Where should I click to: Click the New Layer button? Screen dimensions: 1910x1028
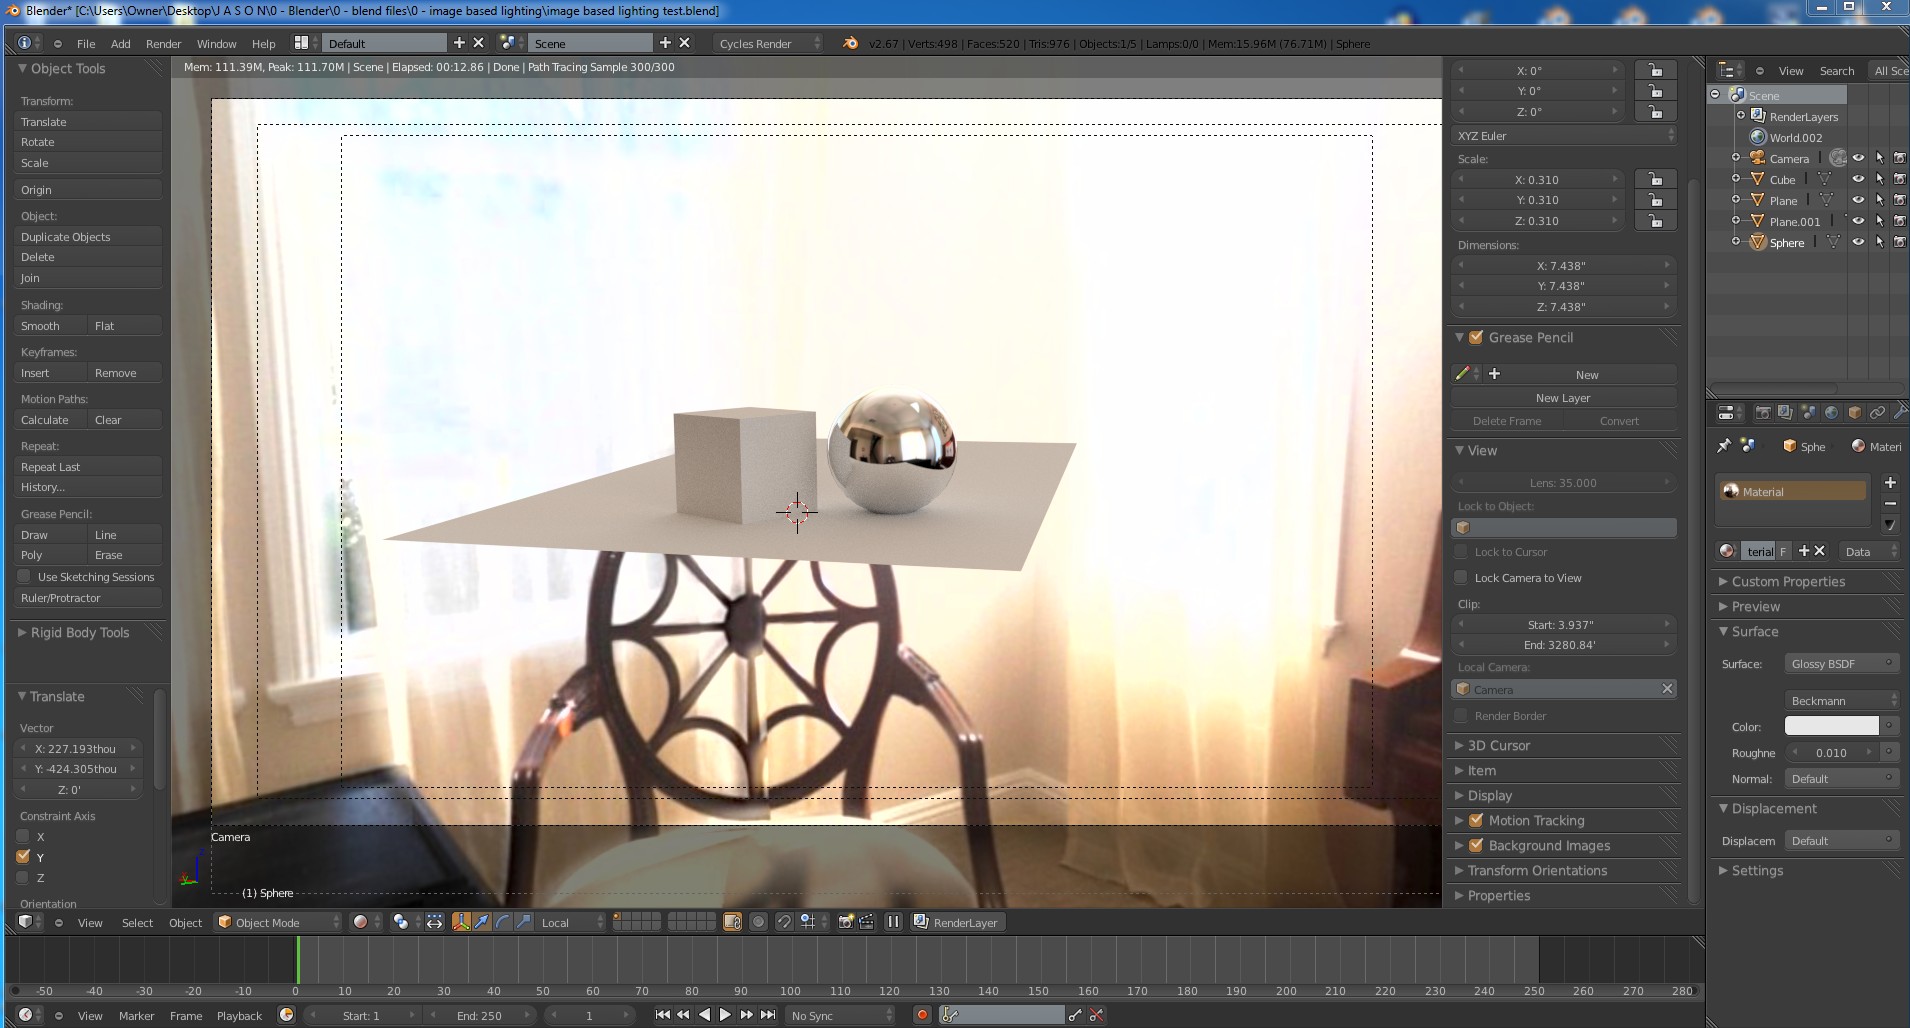1564,398
